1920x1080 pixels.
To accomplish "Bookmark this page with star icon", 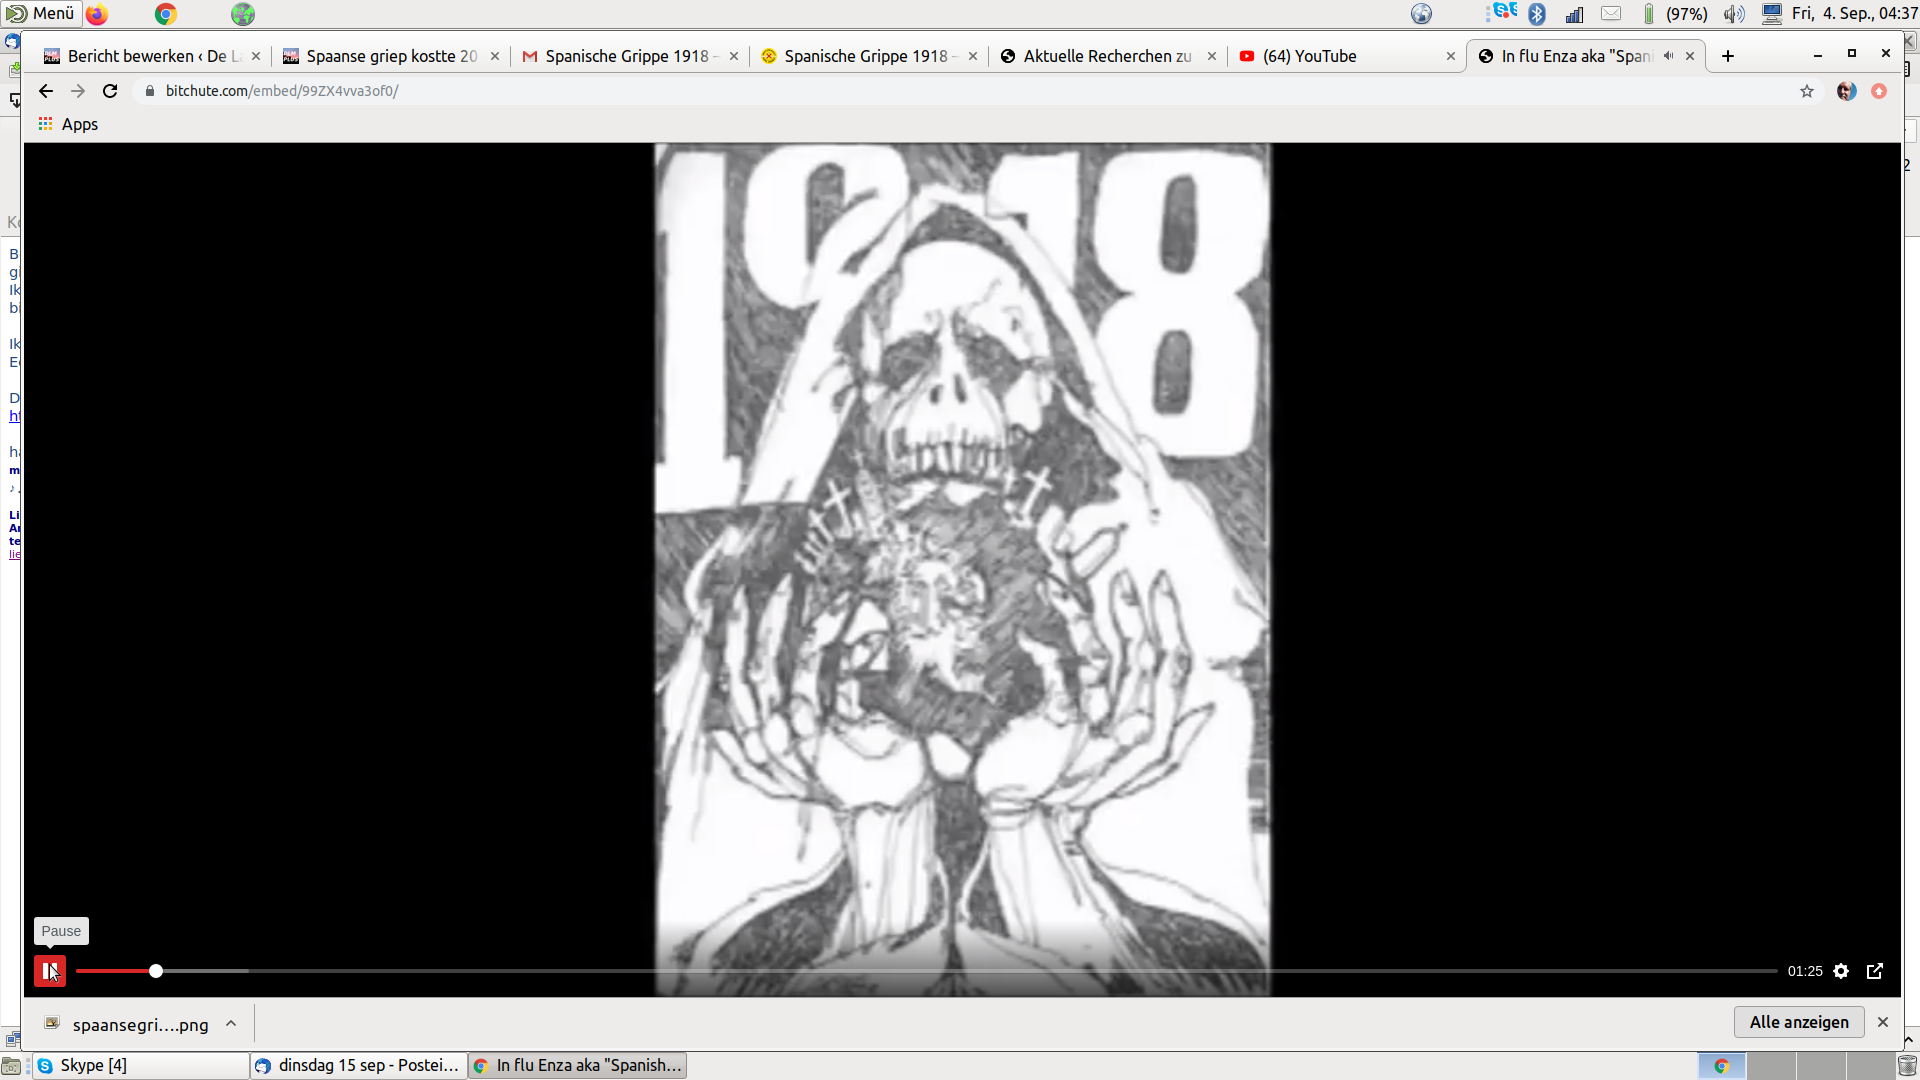I will pyautogui.click(x=1807, y=91).
